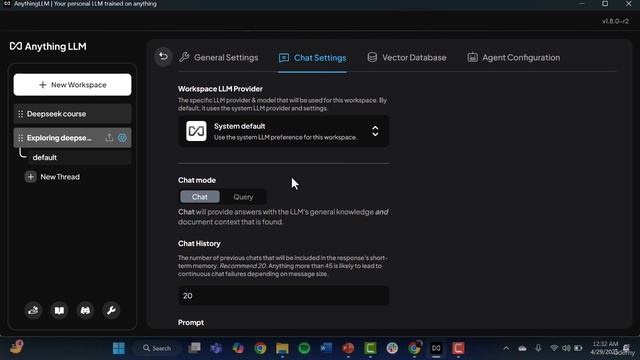Switch to the Vector Database tab

407,58
